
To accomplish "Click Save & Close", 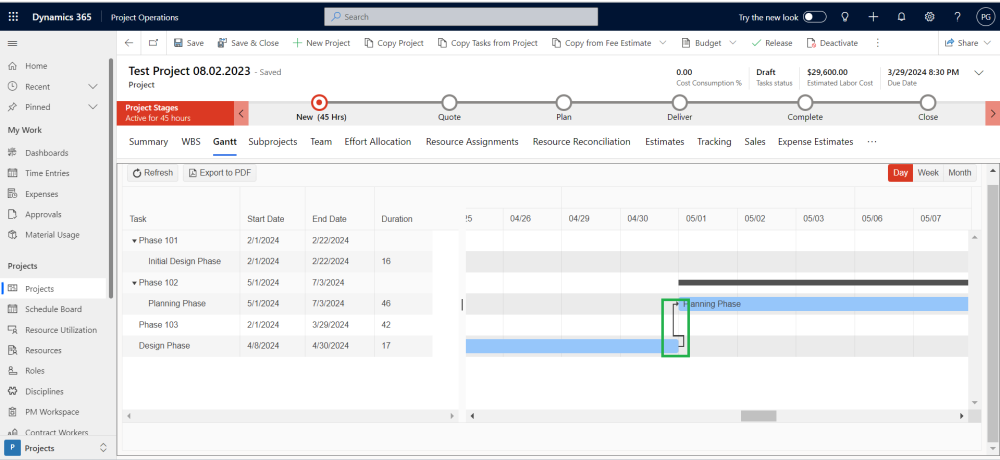I will point(248,43).
